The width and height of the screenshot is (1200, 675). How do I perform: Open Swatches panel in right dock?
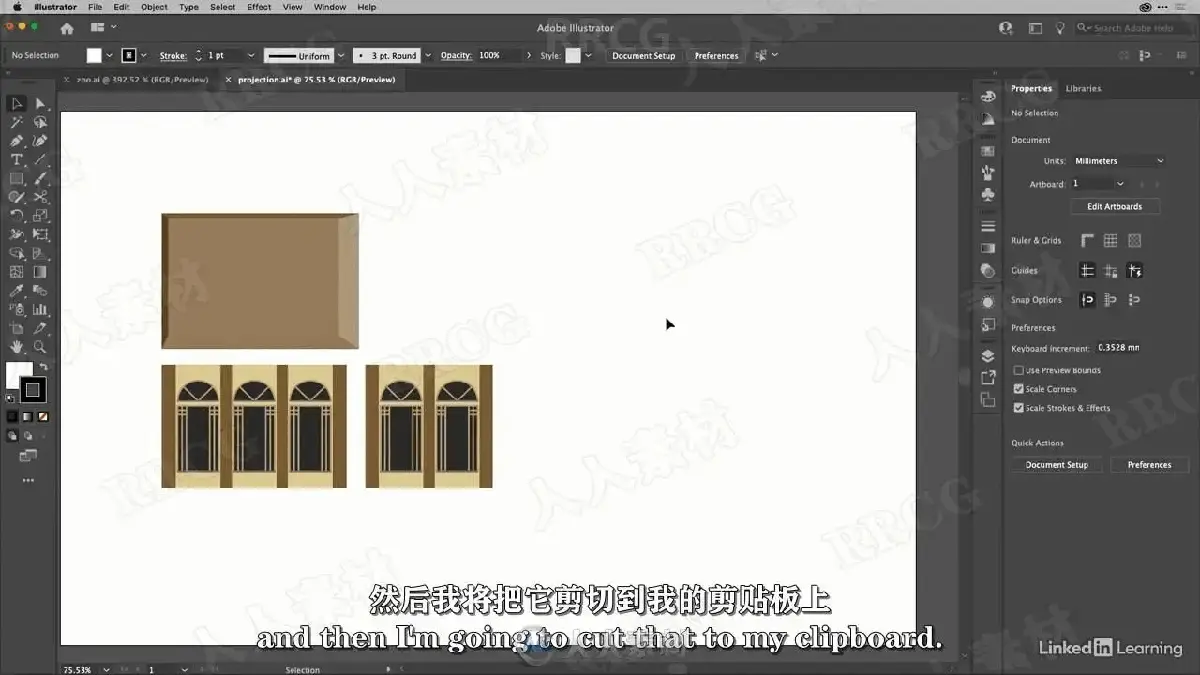coord(988,150)
